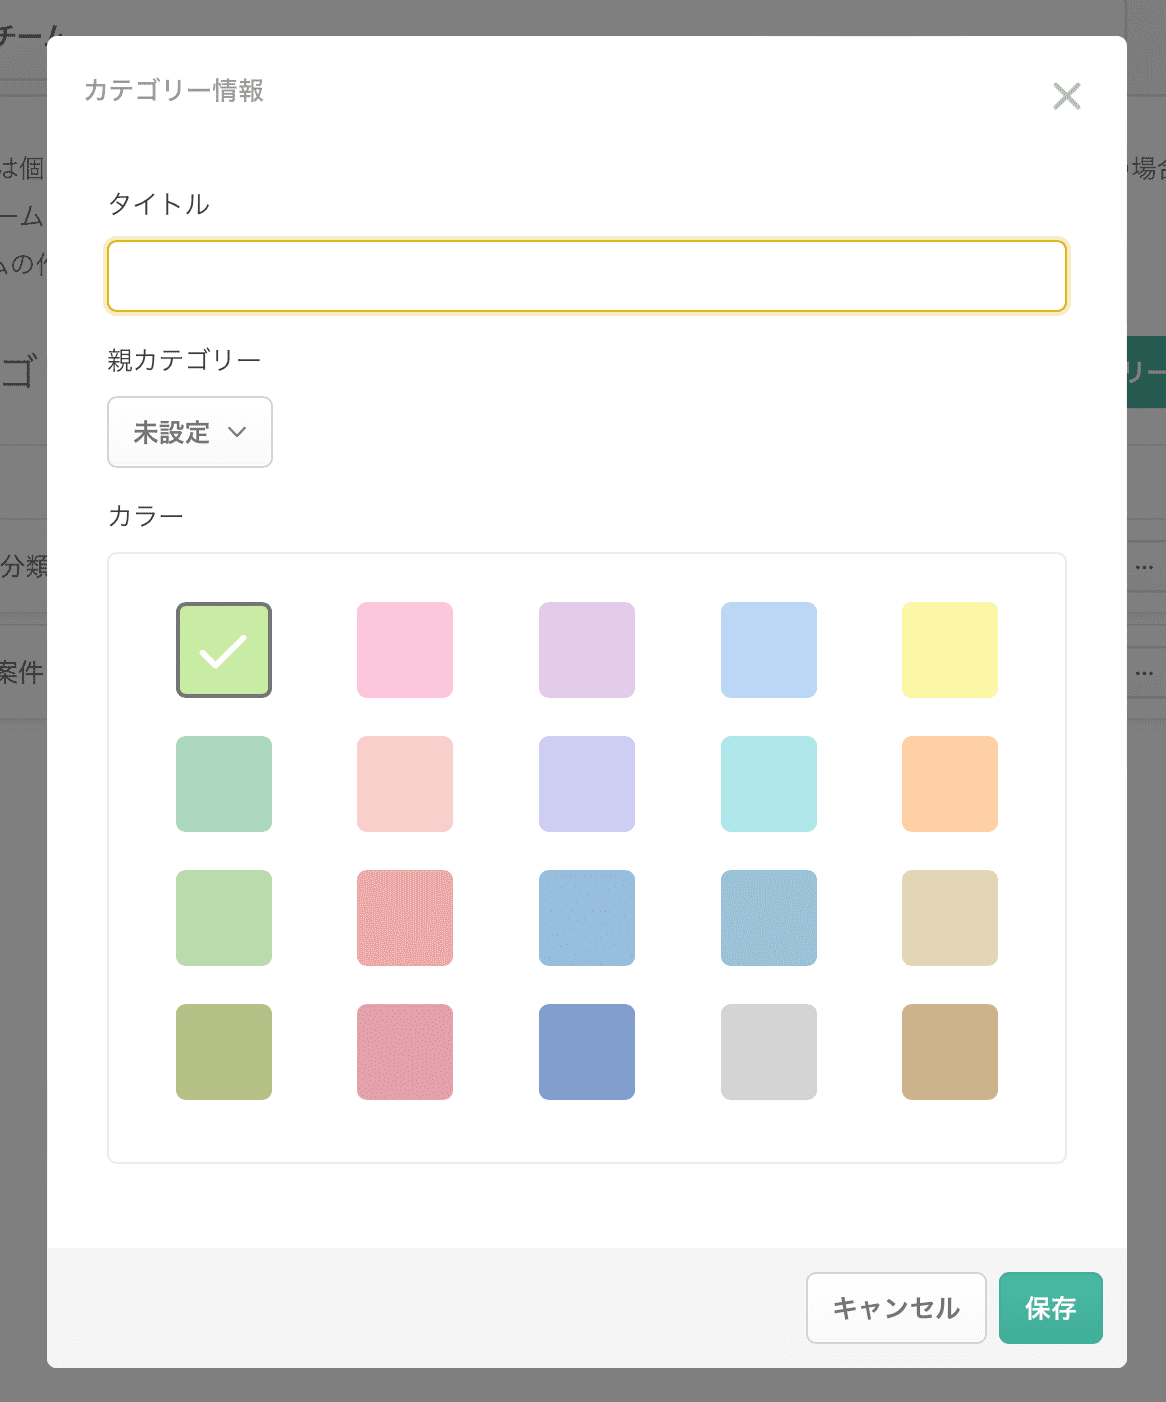Viewport: 1166px width, 1402px height.
Task: Choose the tan brown color swatch
Action: pyautogui.click(x=950, y=1052)
